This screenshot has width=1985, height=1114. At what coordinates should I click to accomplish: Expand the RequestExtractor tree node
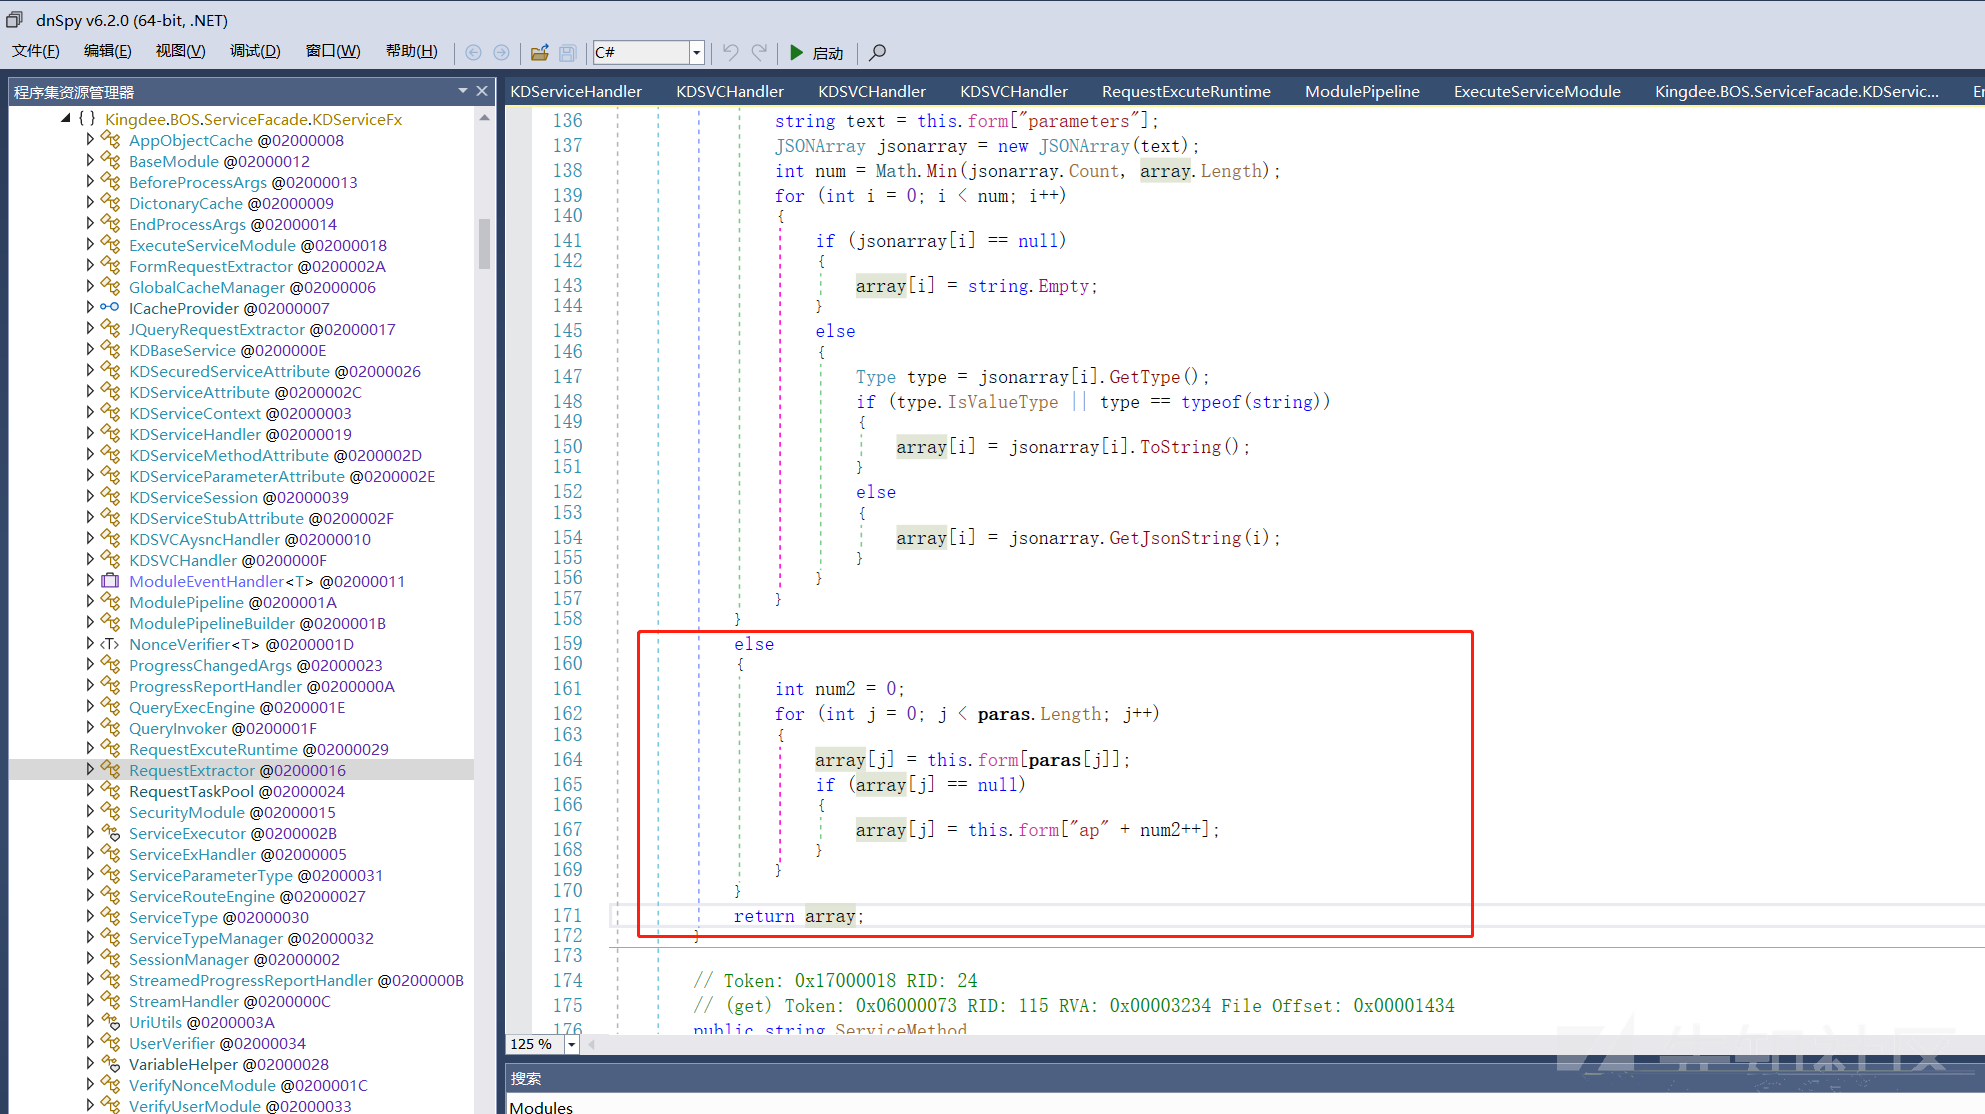tap(90, 770)
